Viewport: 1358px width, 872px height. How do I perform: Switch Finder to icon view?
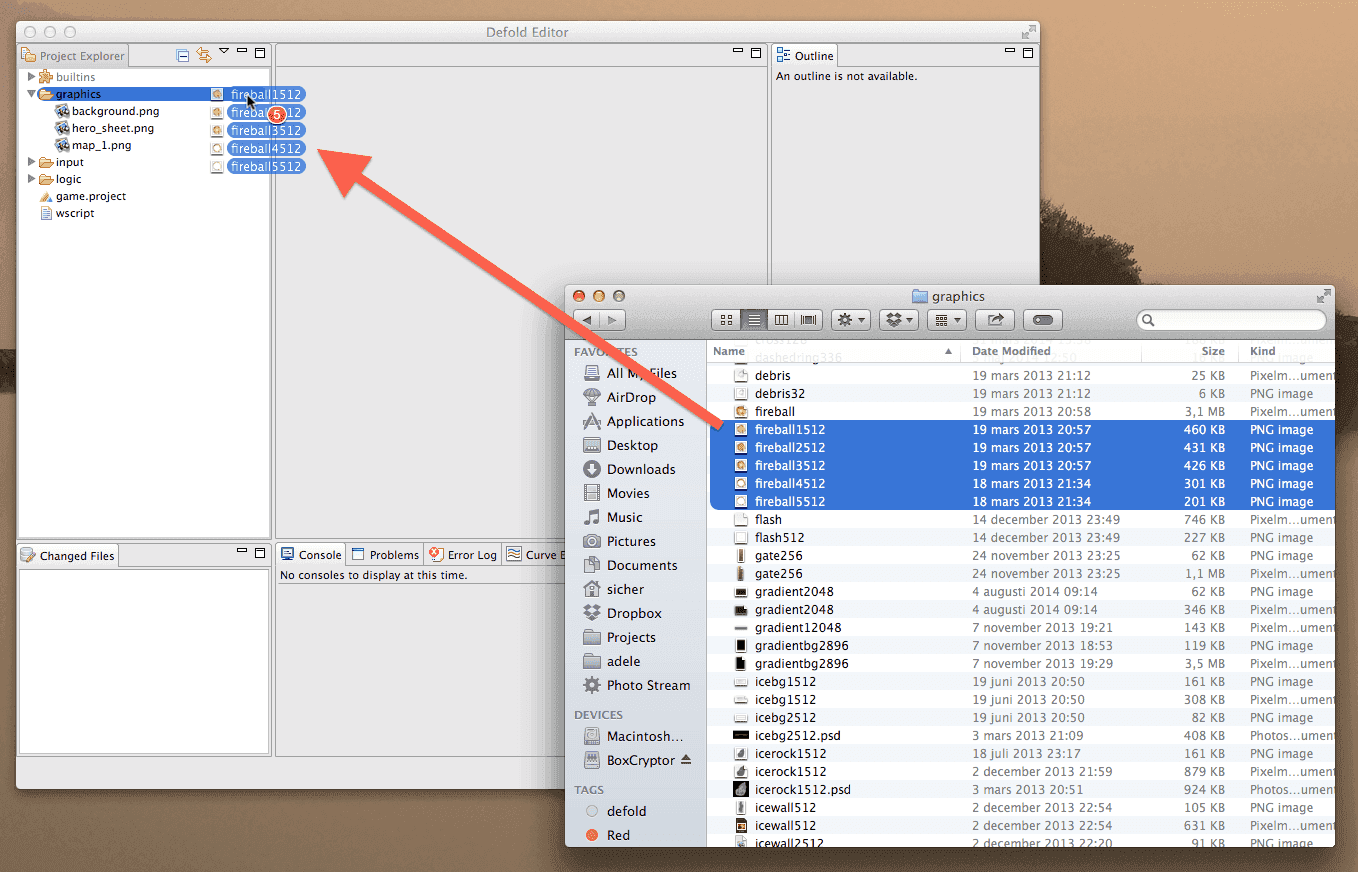pyautogui.click(x=726, y=320)
